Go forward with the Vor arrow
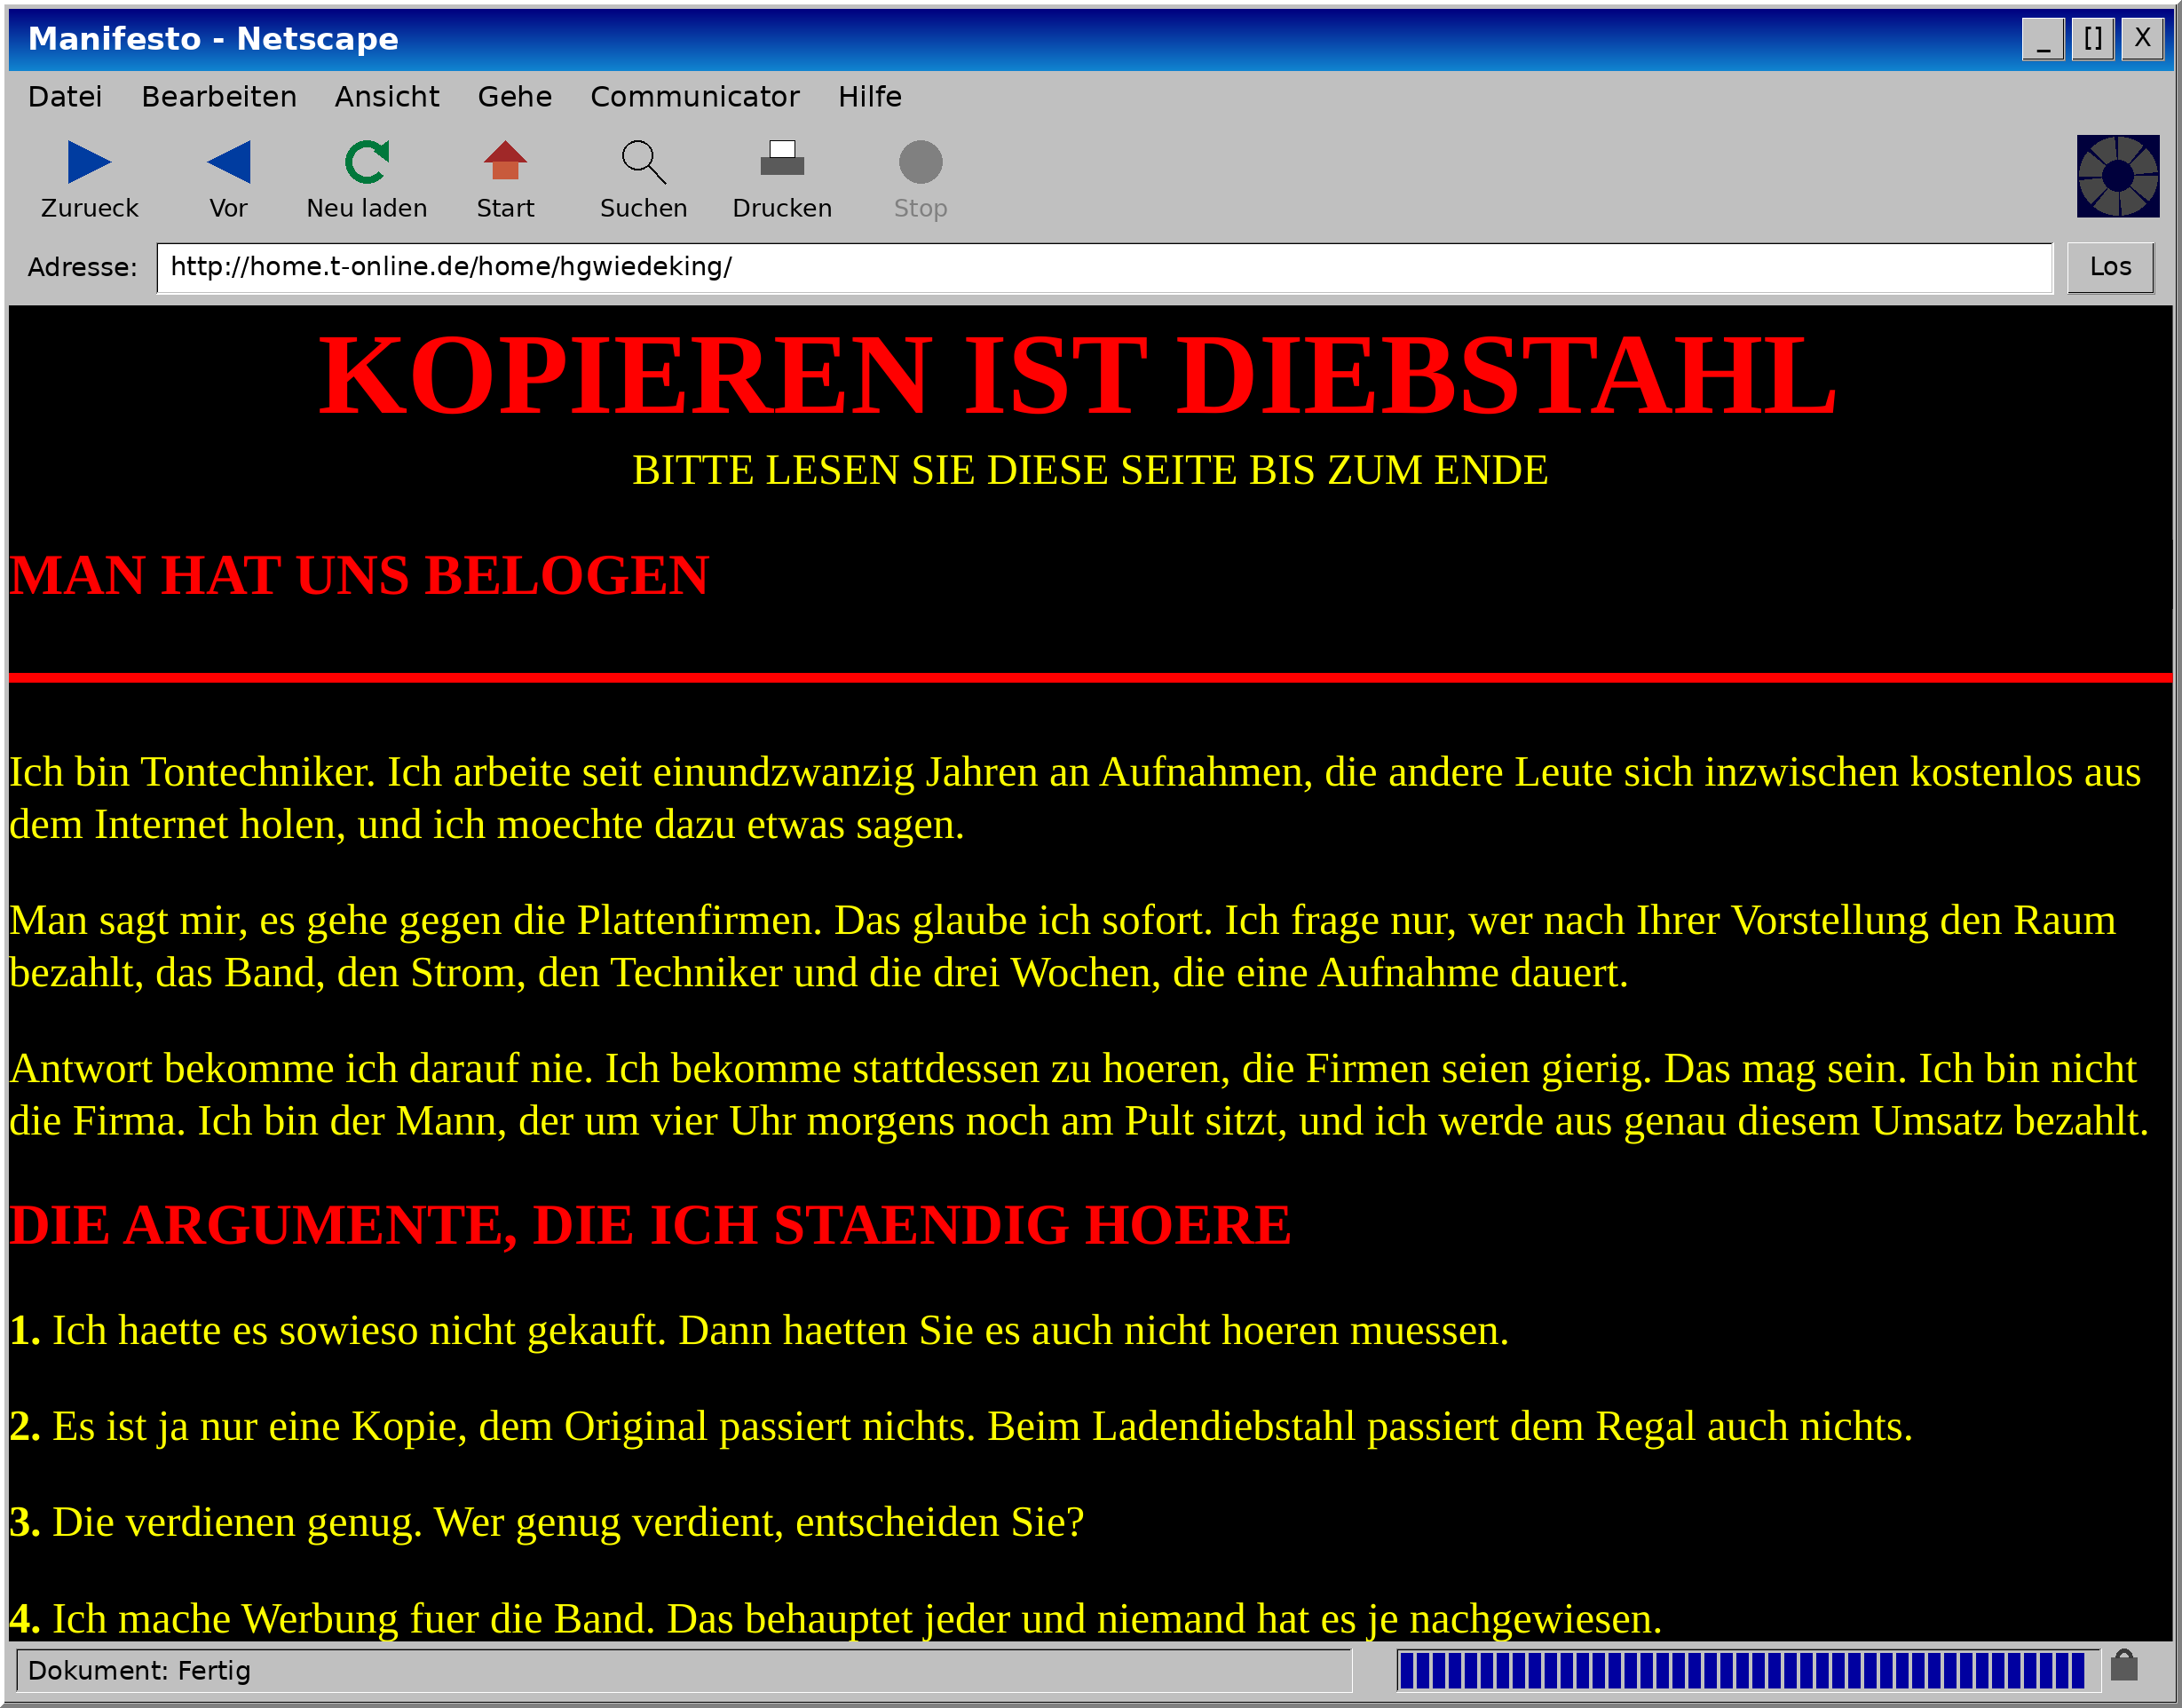 pos(228,162)
